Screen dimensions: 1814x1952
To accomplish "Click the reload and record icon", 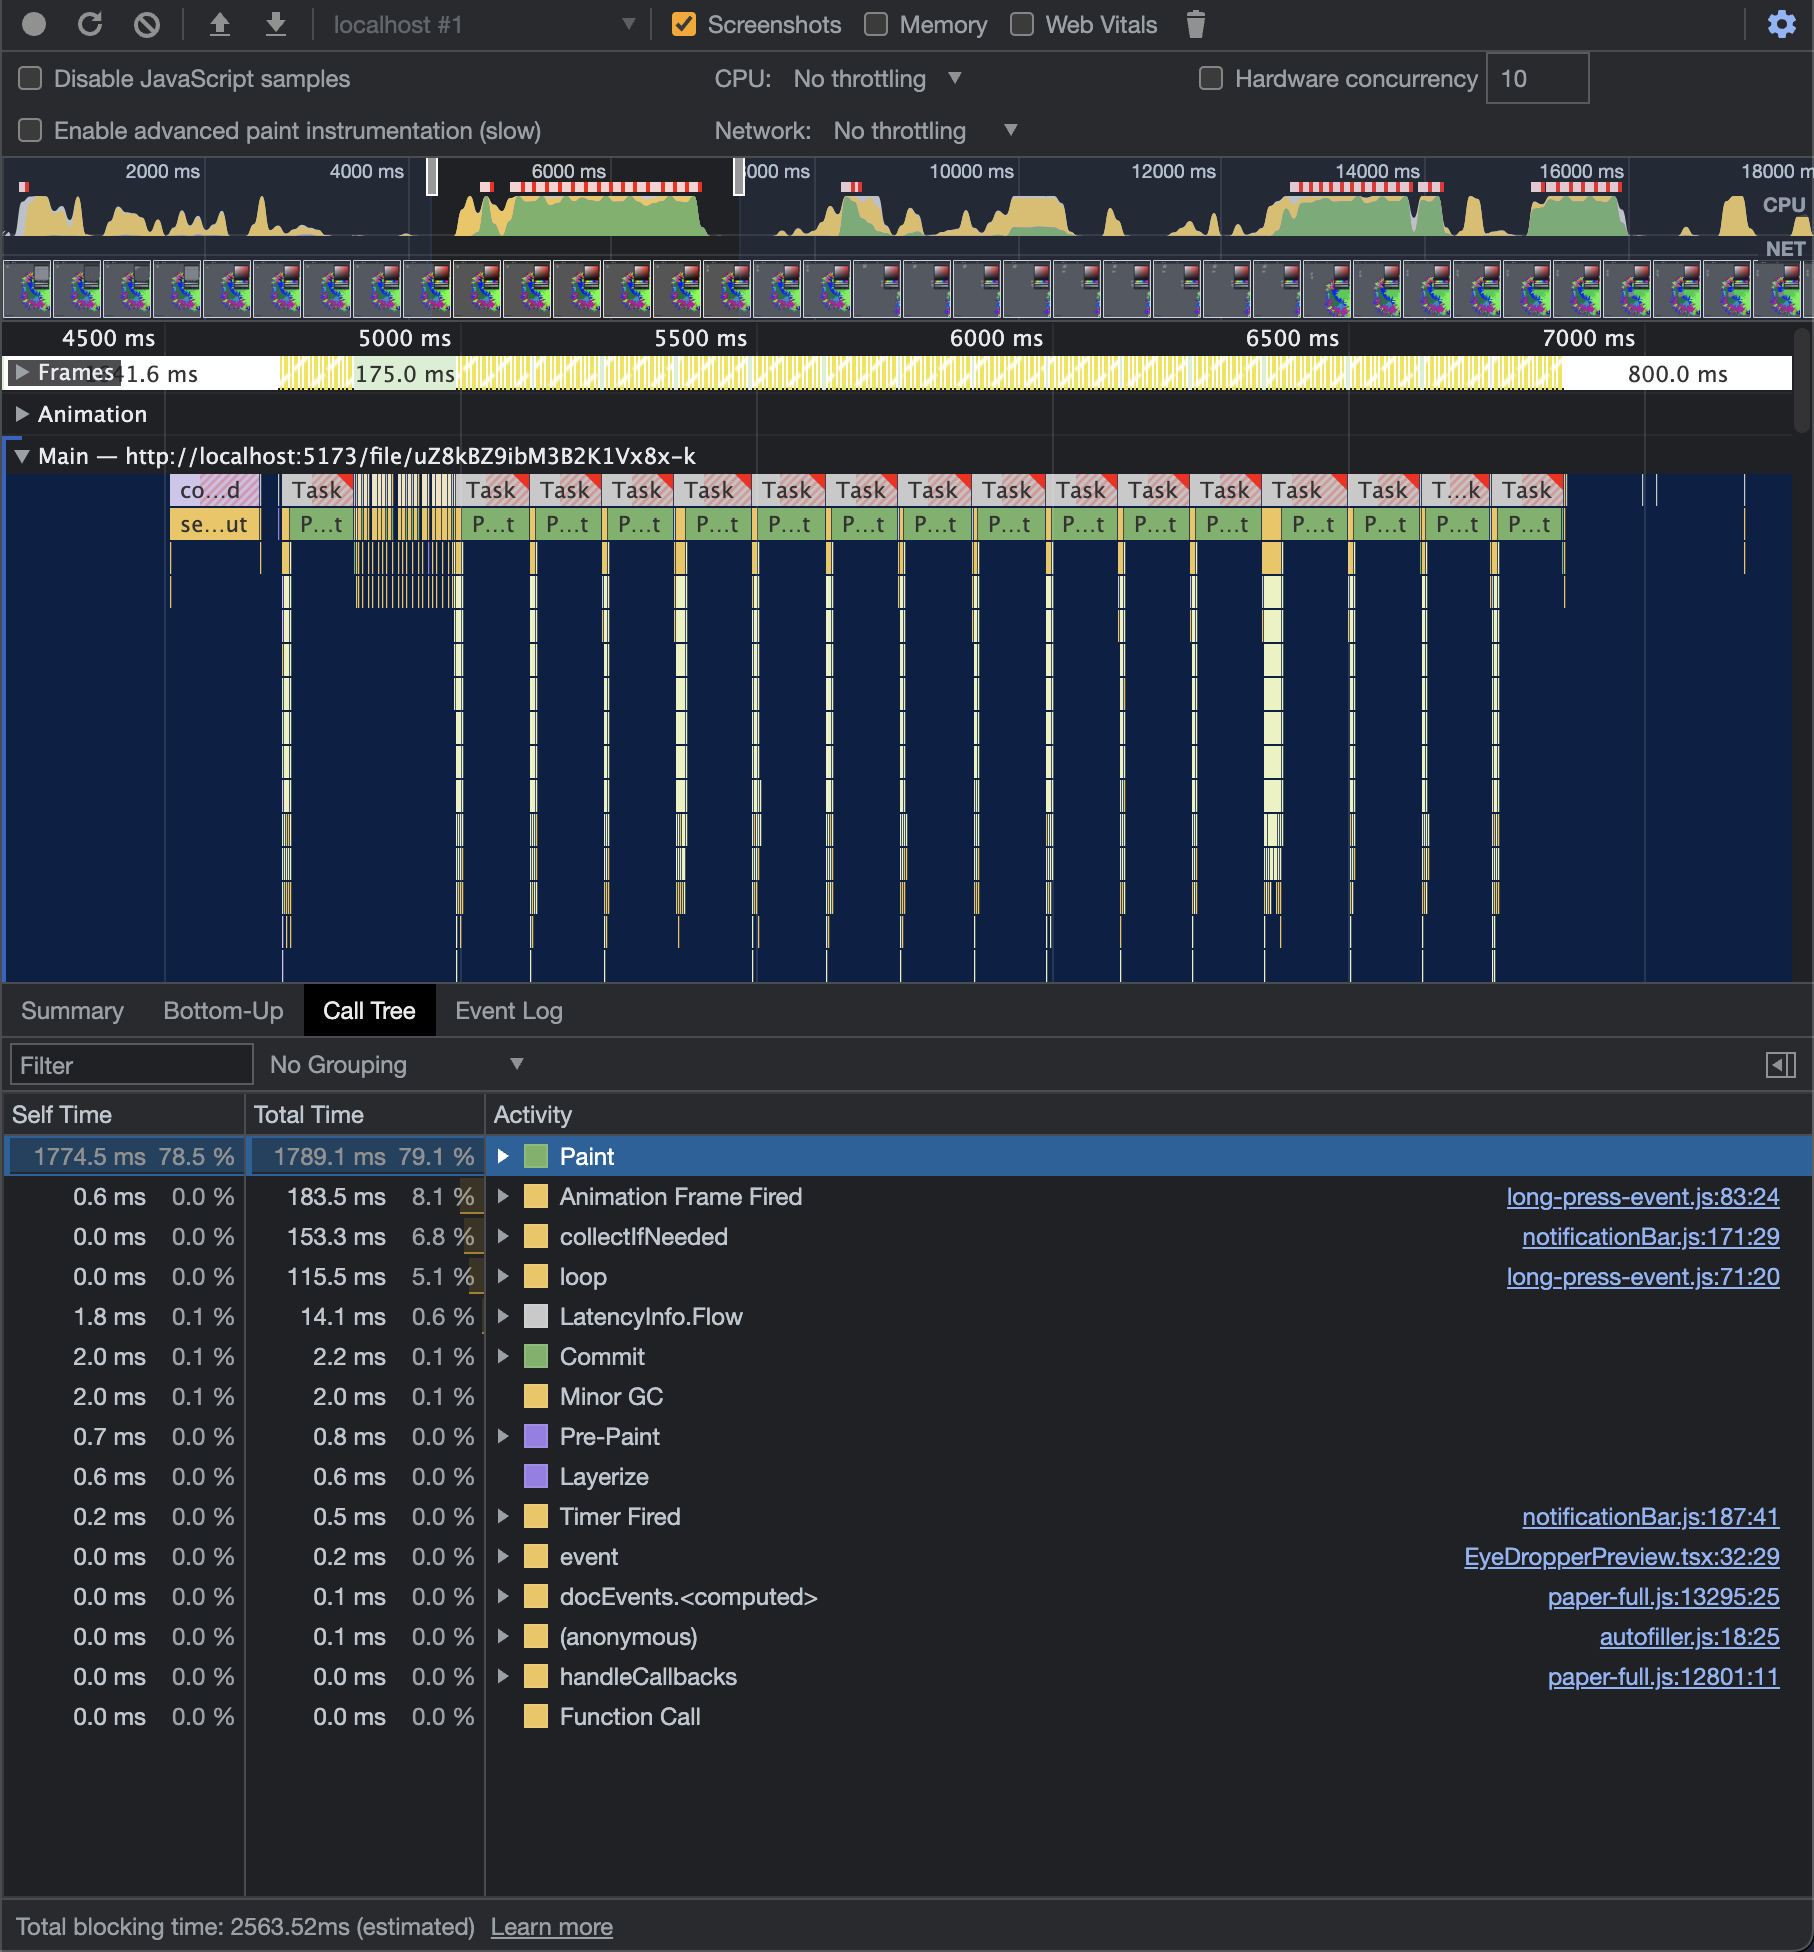I will click(91, 24).
